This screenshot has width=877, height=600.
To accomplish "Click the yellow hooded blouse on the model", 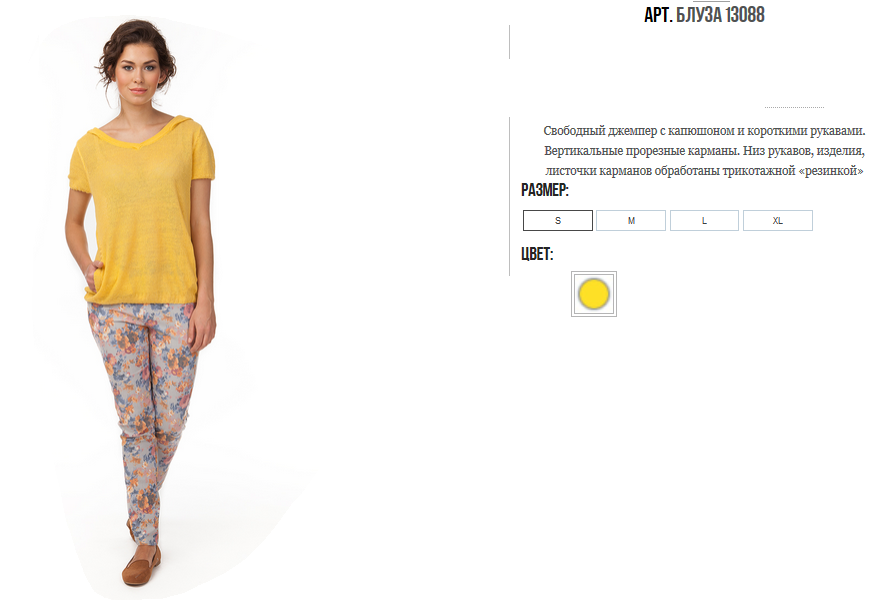I will tap(142, 212).
